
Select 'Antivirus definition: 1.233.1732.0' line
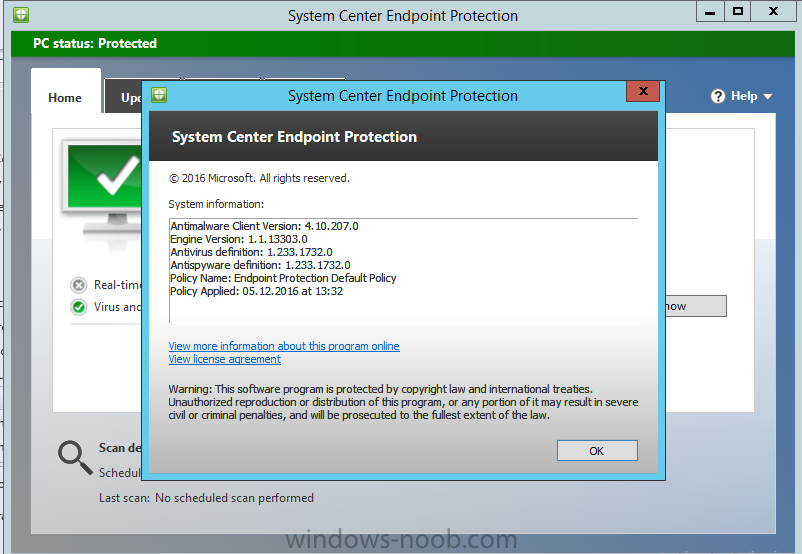tap(251, 252)
